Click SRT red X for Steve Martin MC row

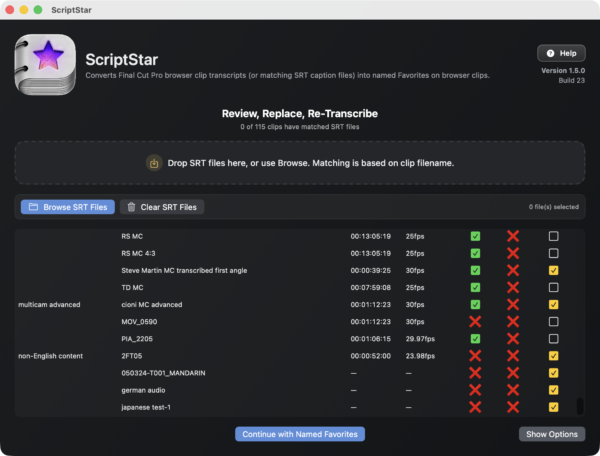point(513,270)
